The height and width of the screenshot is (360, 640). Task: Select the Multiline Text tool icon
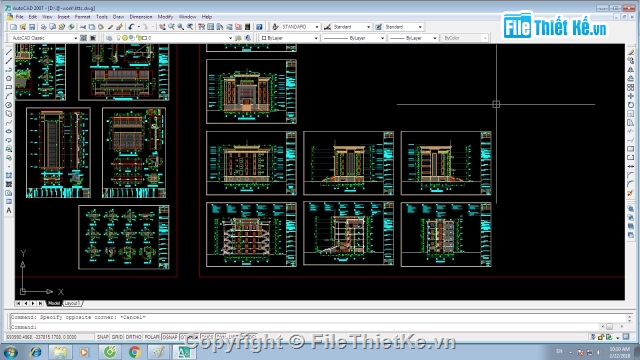(9, 211)
